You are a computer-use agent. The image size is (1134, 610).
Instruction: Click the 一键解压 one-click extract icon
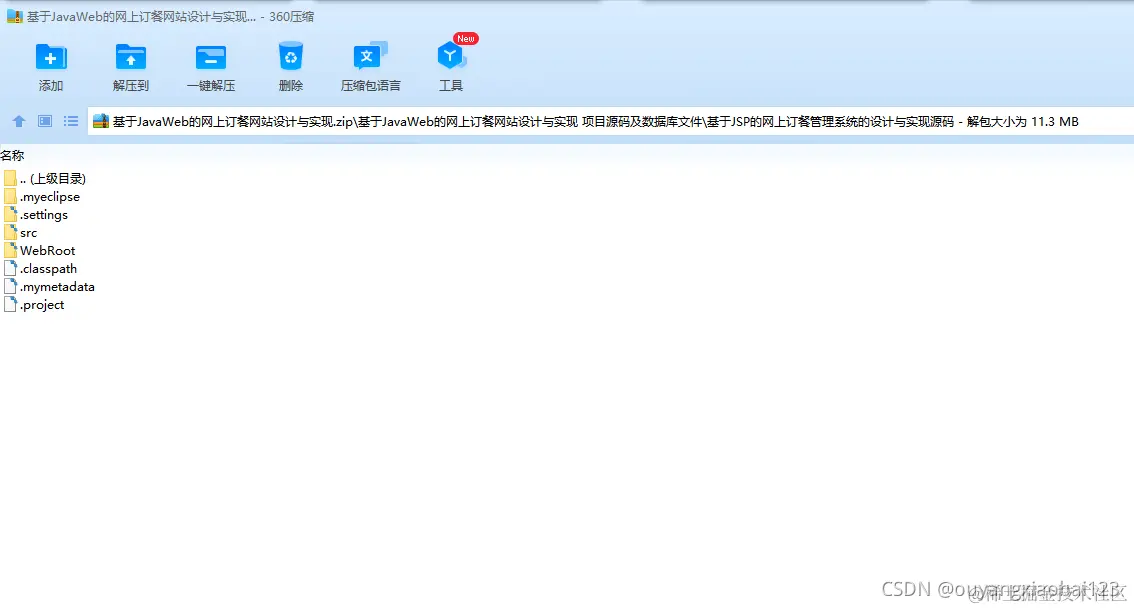[211, 57]
